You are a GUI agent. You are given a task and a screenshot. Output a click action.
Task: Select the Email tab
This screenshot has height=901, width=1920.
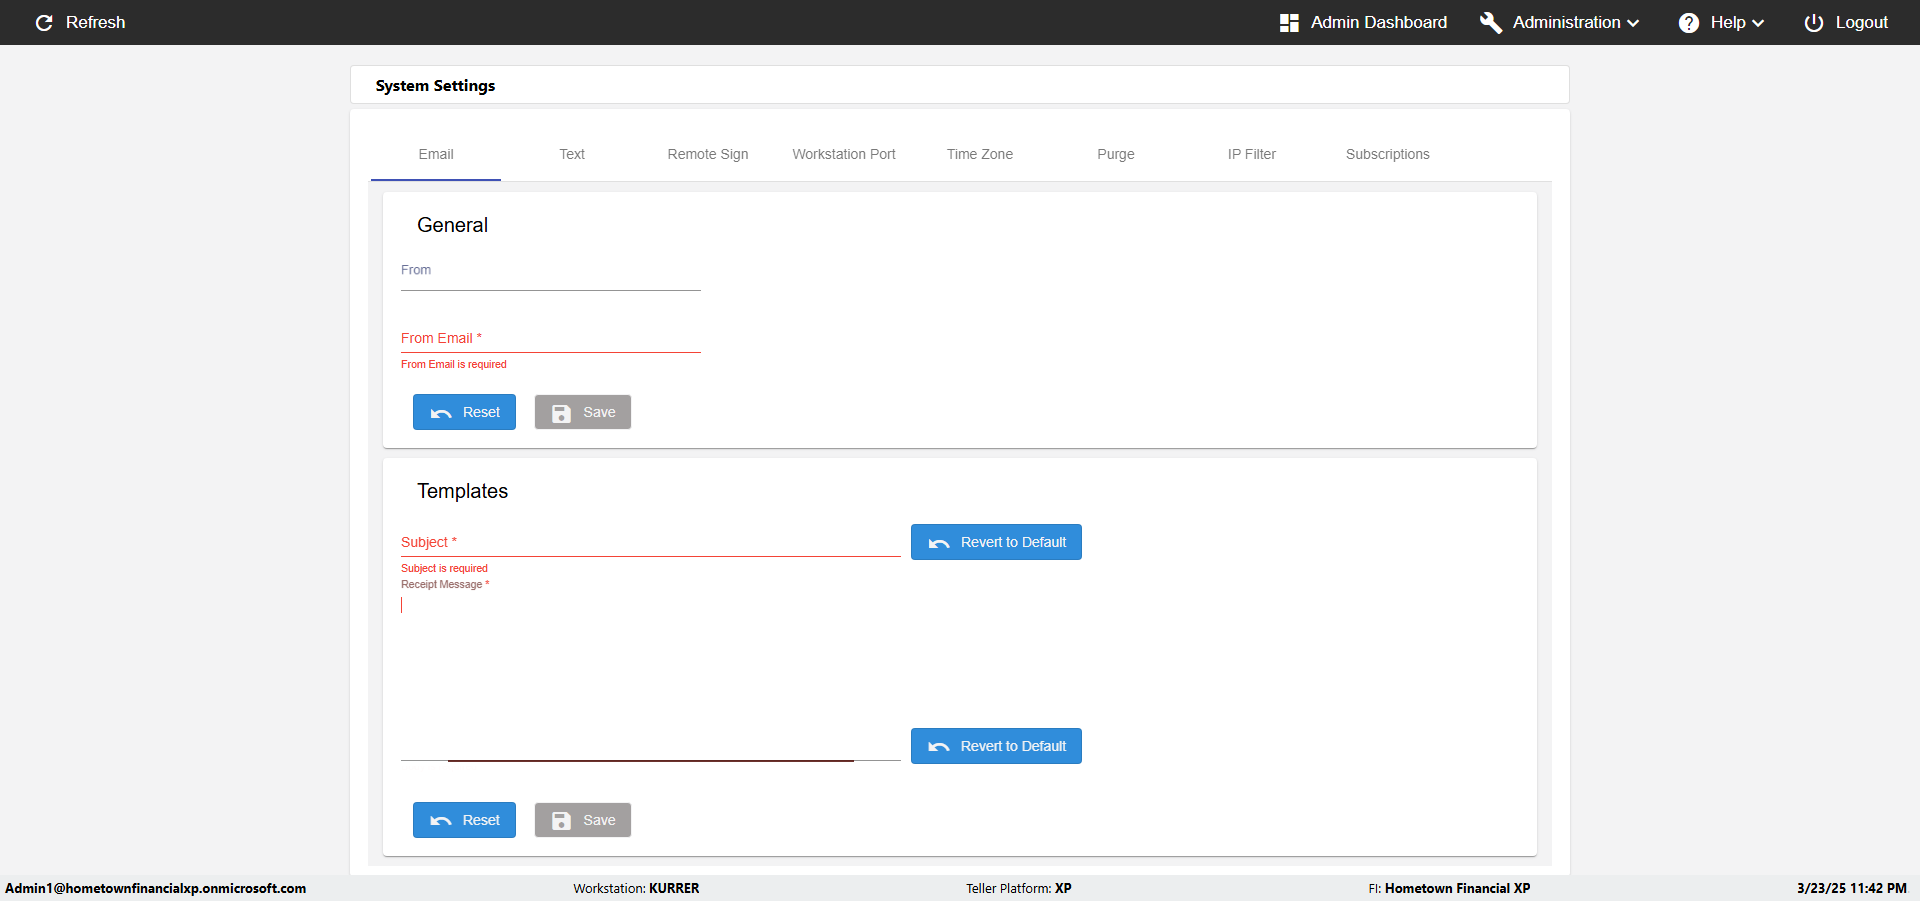436,154
